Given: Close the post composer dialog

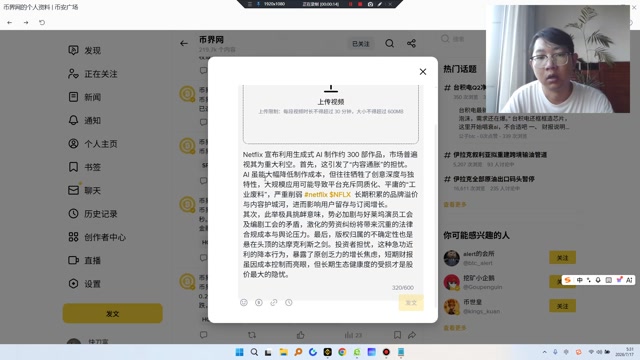Looking at the screenshot, I should [423, 72].
